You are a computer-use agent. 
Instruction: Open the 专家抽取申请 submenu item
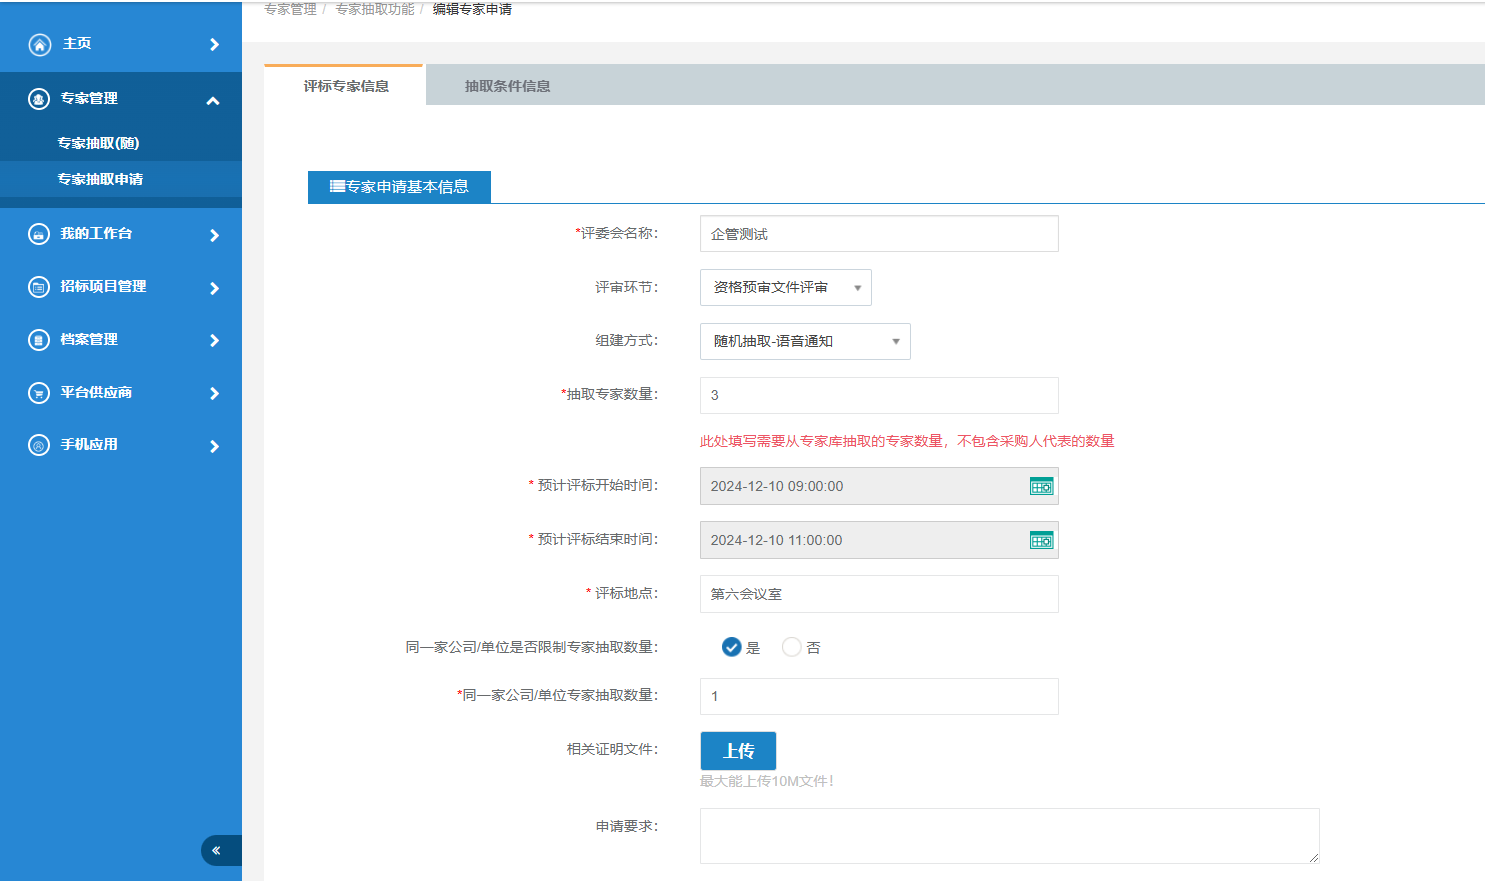pos(100,179)
